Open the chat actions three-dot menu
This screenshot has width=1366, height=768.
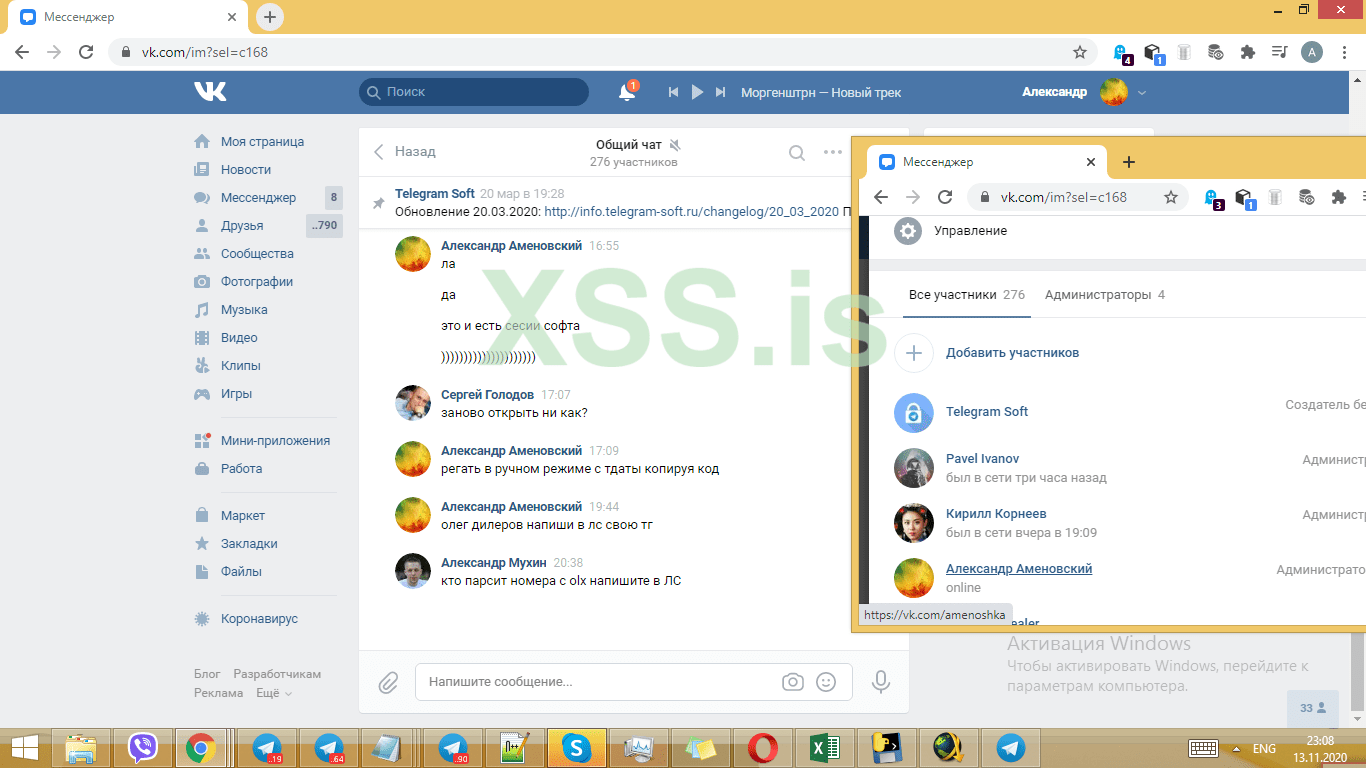click(833, 152)
